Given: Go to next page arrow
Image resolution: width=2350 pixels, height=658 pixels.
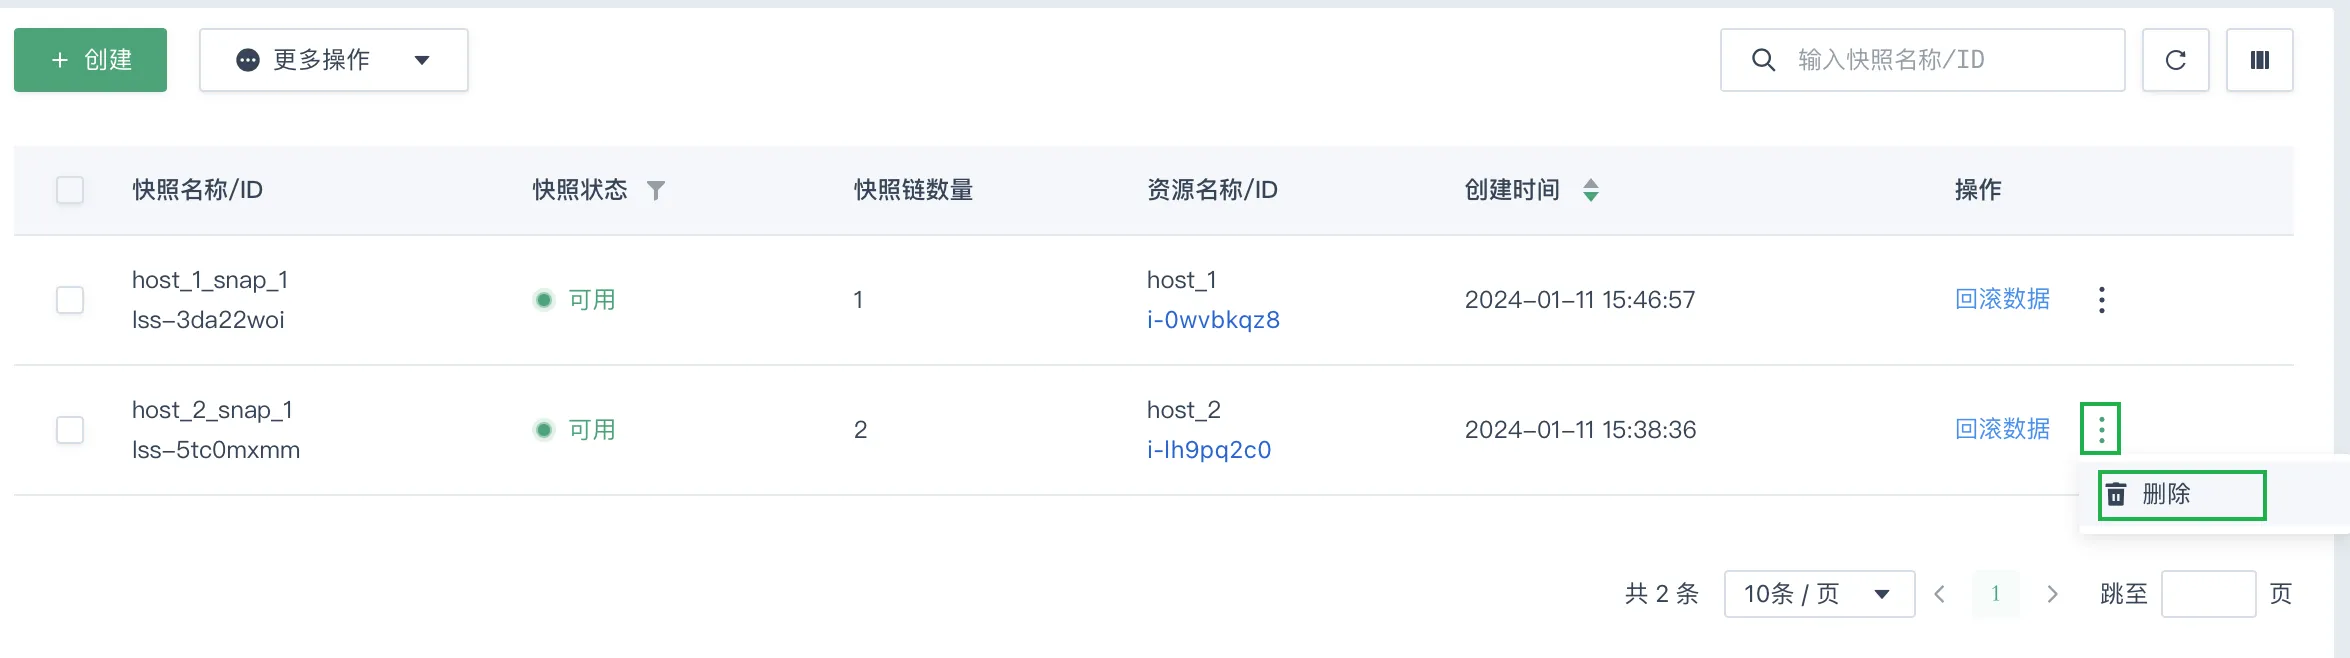Looking at the screenshot, I should click(2052, 594).
